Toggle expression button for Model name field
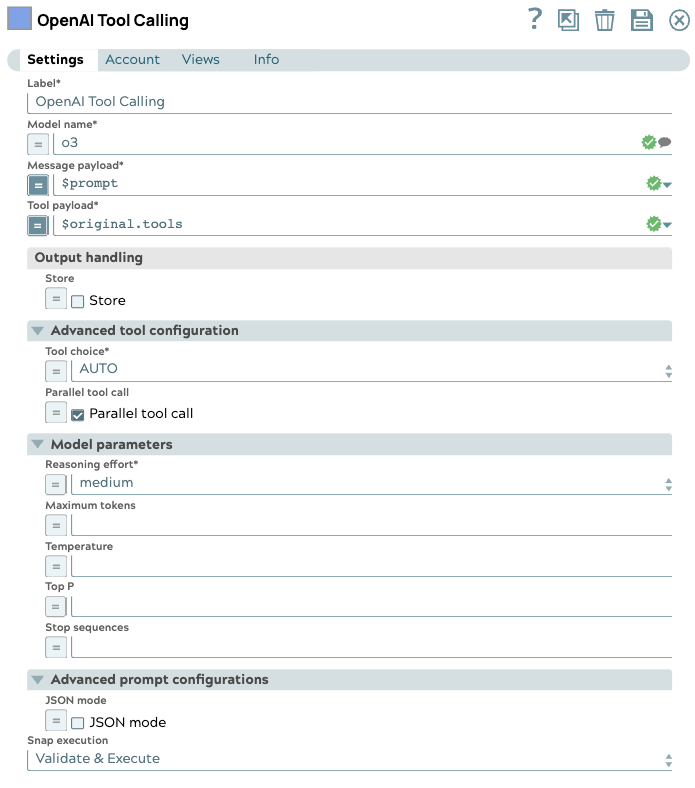This screenshot has width=695, height=788. [38, 143]
